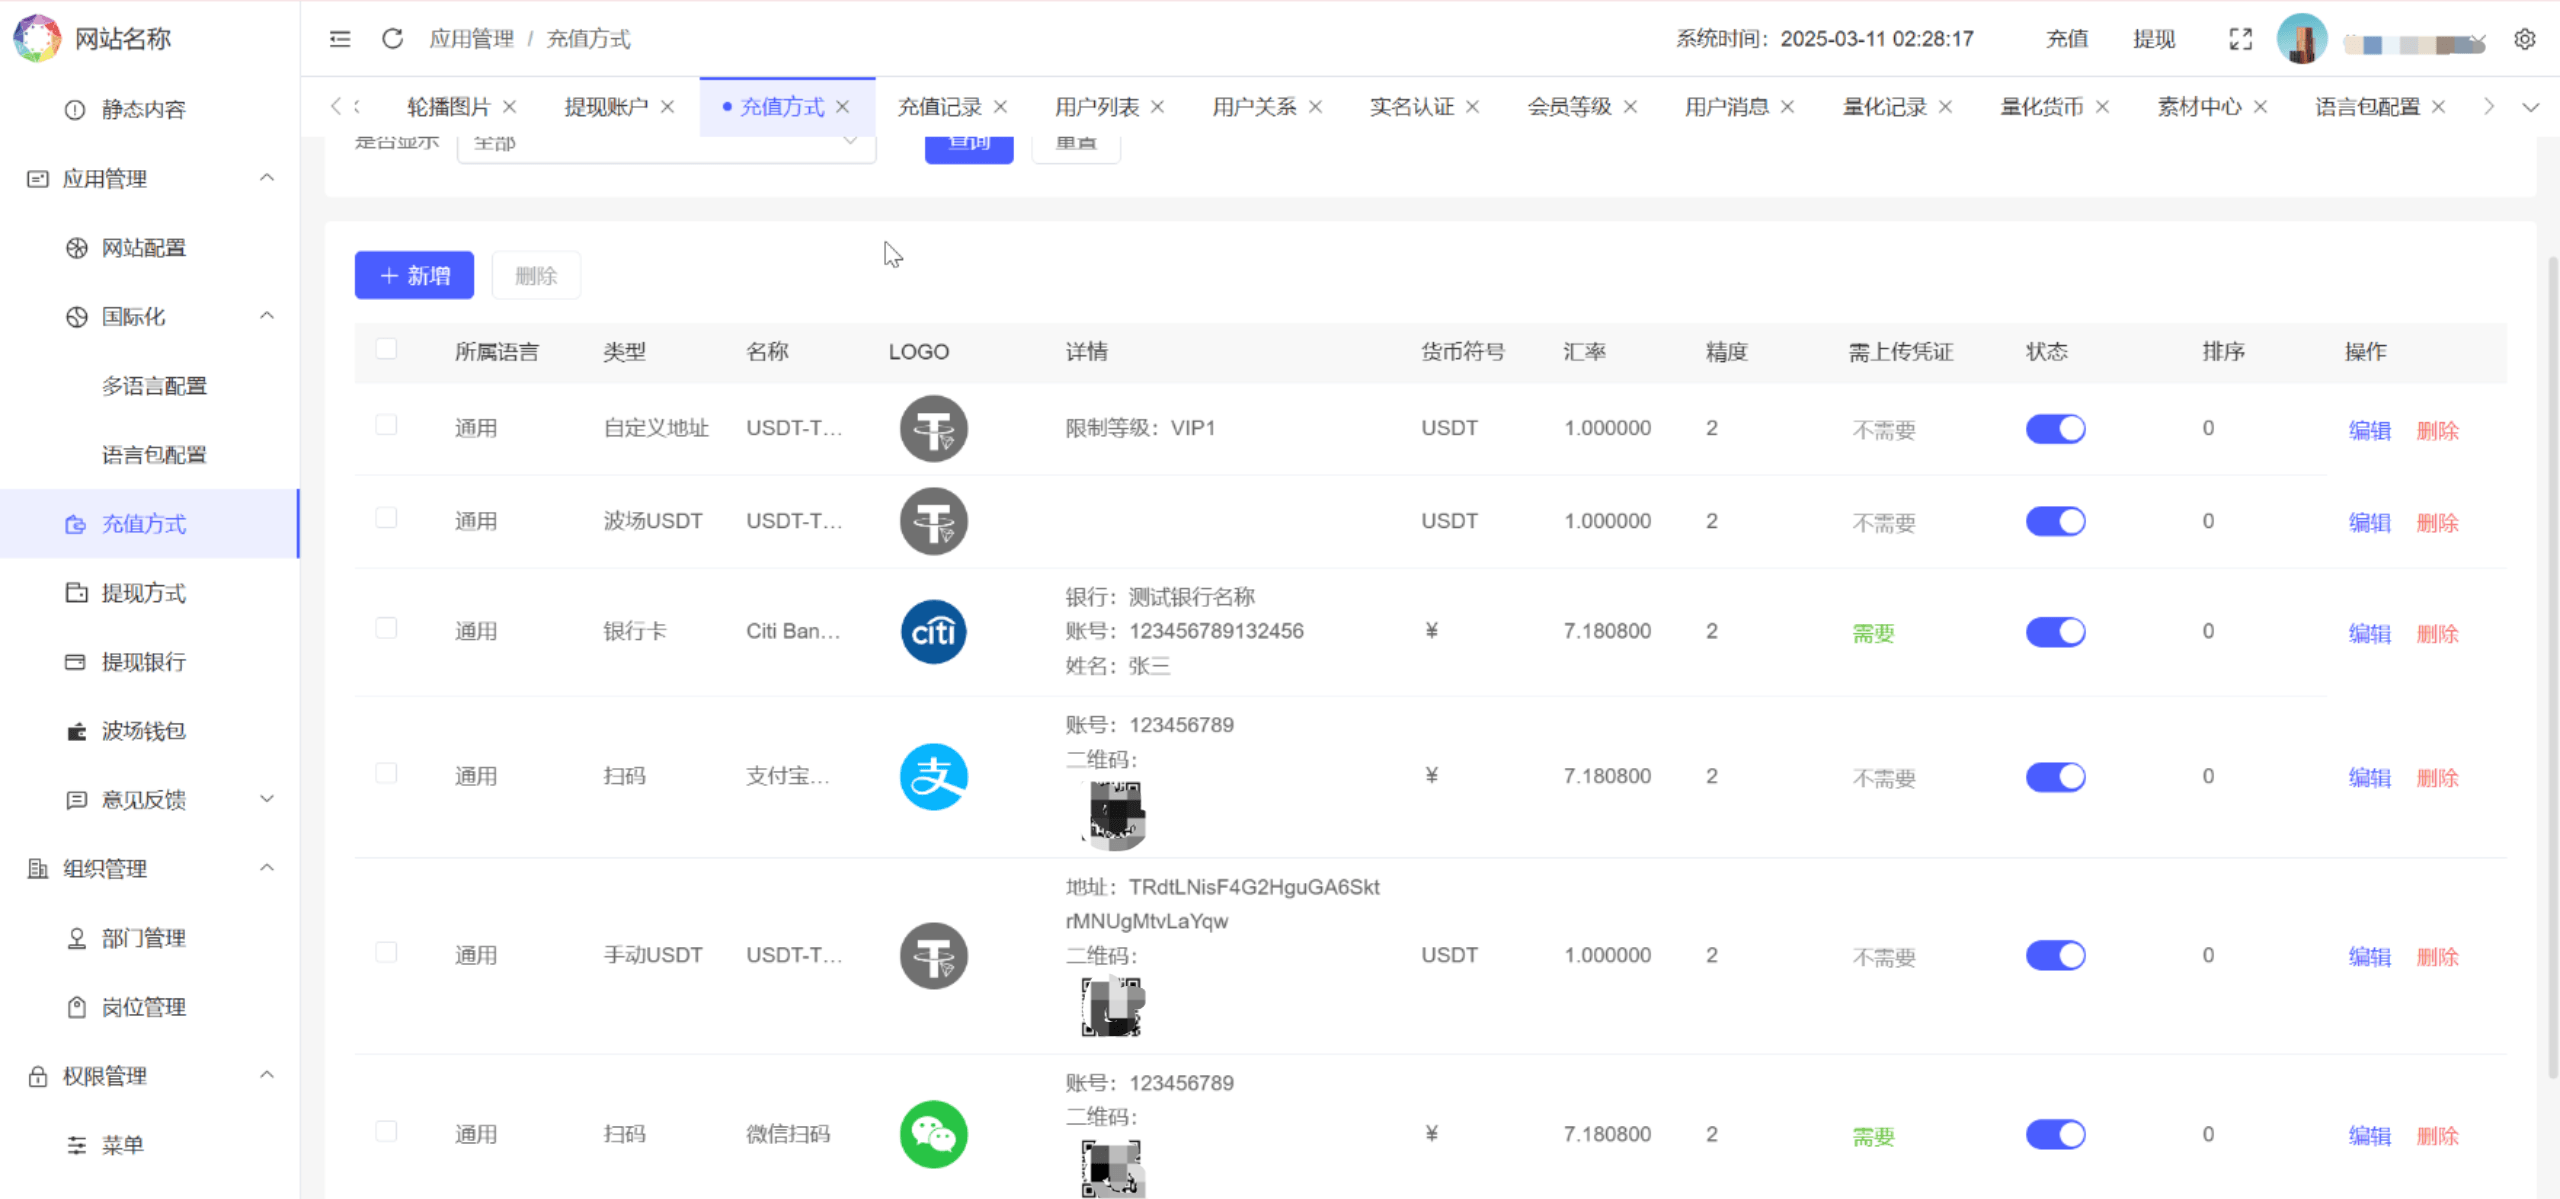The image size is (2560, 1199).
Task: Click the Citi bank logo
Action: (x=933, y=632)
